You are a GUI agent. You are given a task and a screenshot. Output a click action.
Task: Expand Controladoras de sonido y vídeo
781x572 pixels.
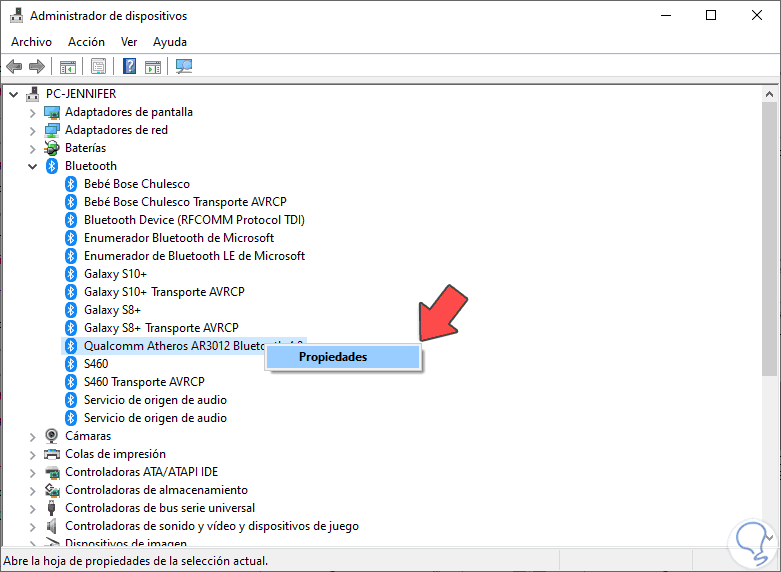coord(32,526)
